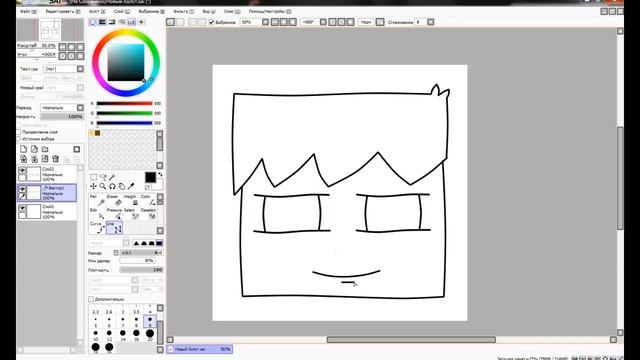Select the Pen tool
640x360 pixels.
[x=97, y=200]
